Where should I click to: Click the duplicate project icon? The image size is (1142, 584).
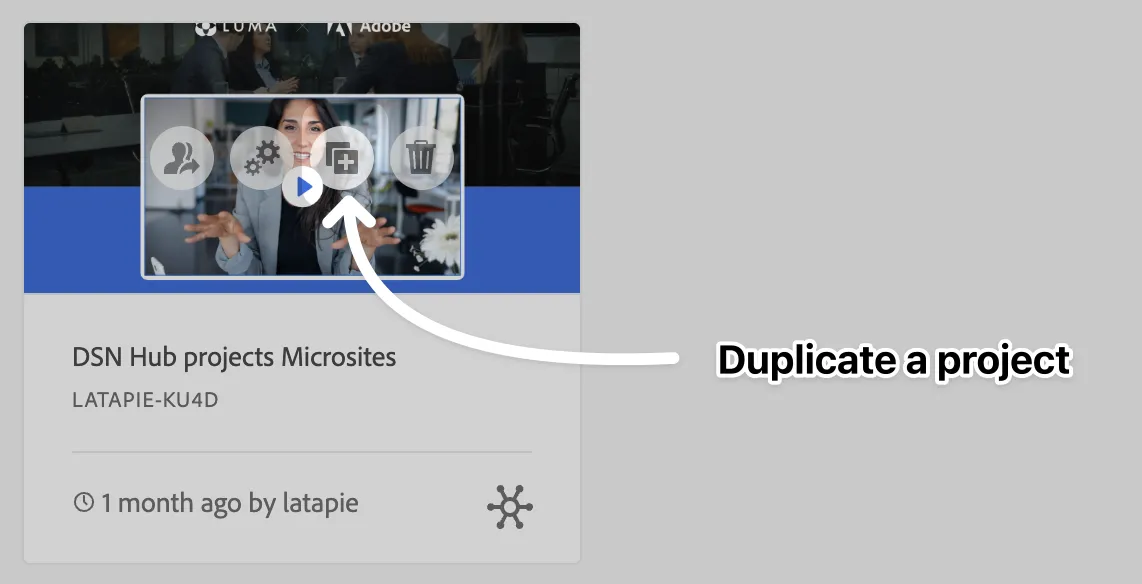pos(342,158)
